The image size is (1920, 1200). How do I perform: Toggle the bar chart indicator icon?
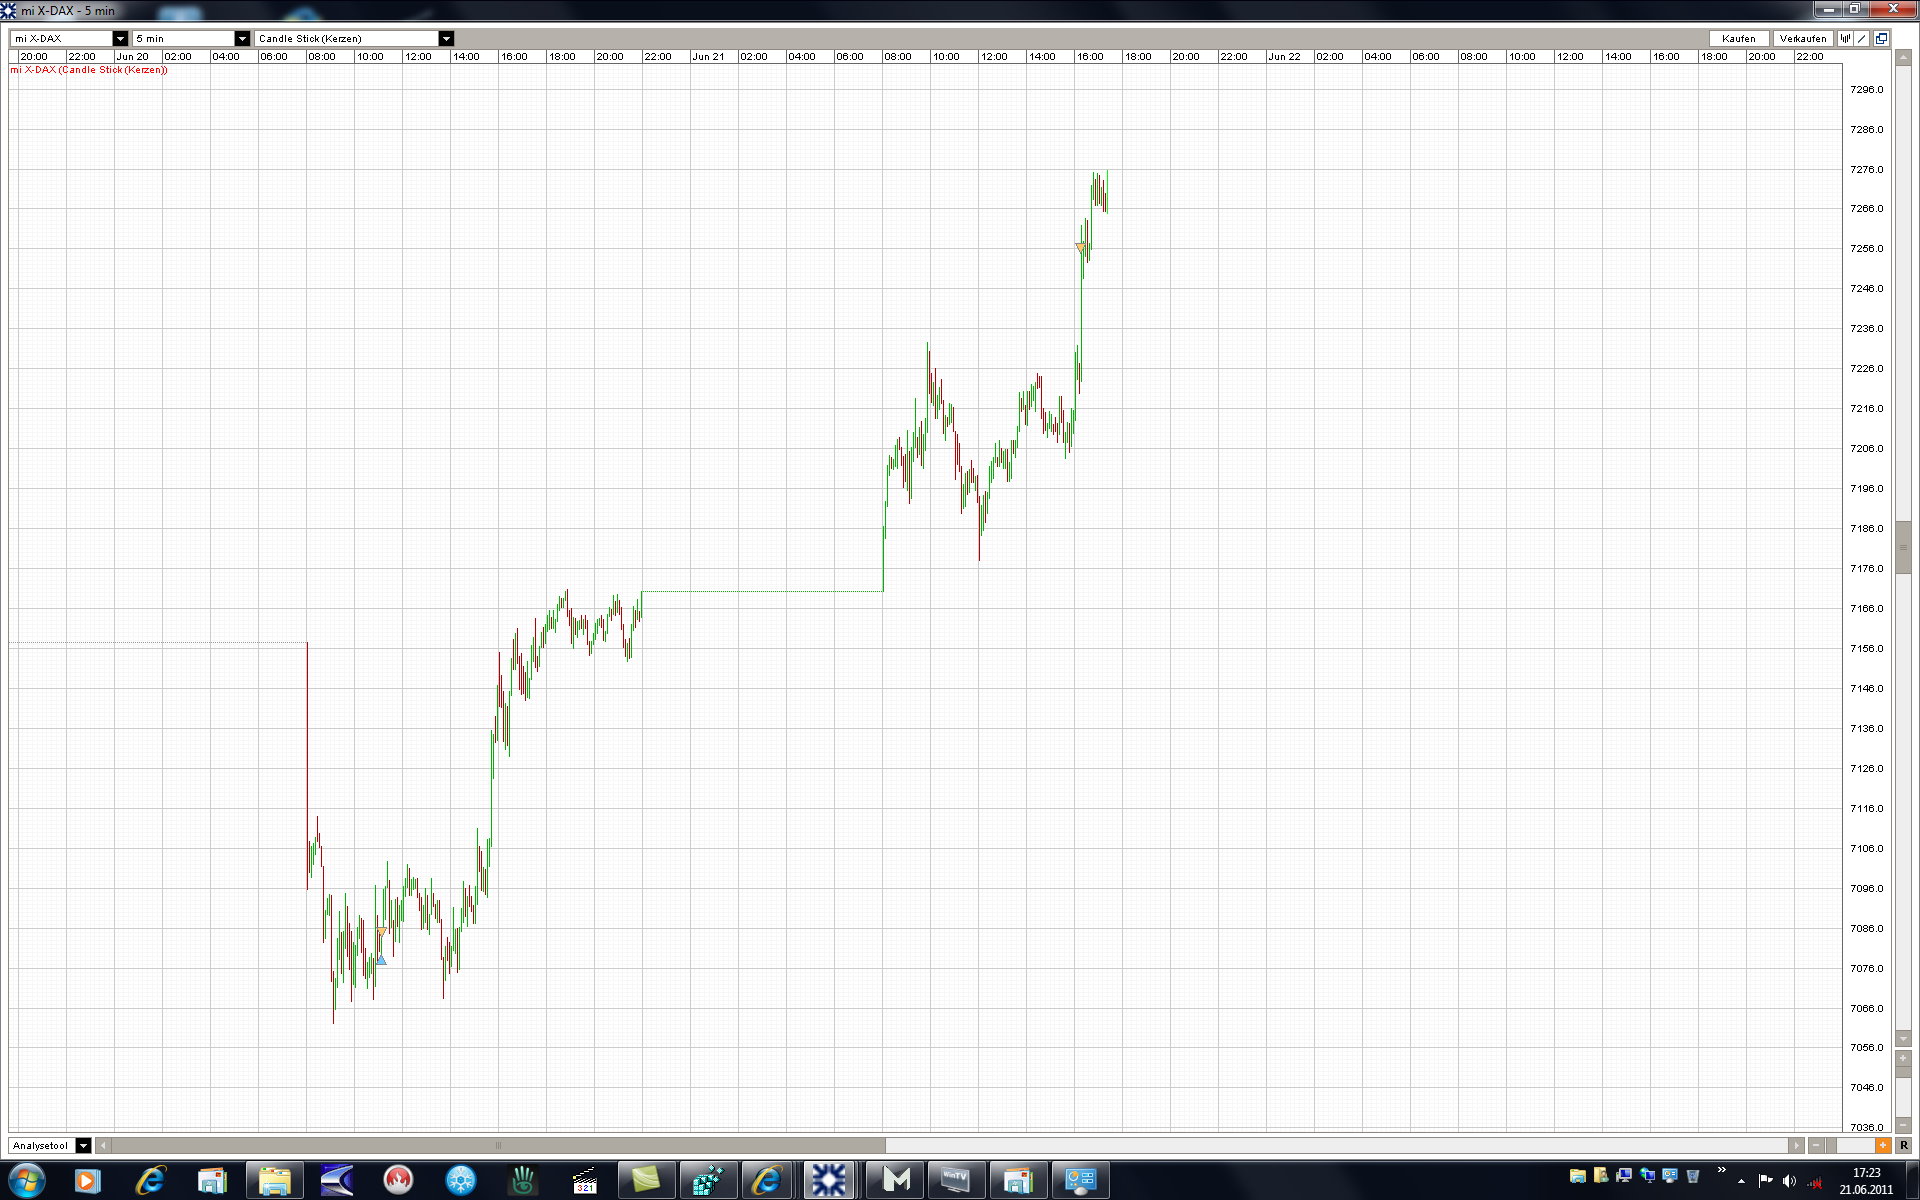click(1846, 38)
